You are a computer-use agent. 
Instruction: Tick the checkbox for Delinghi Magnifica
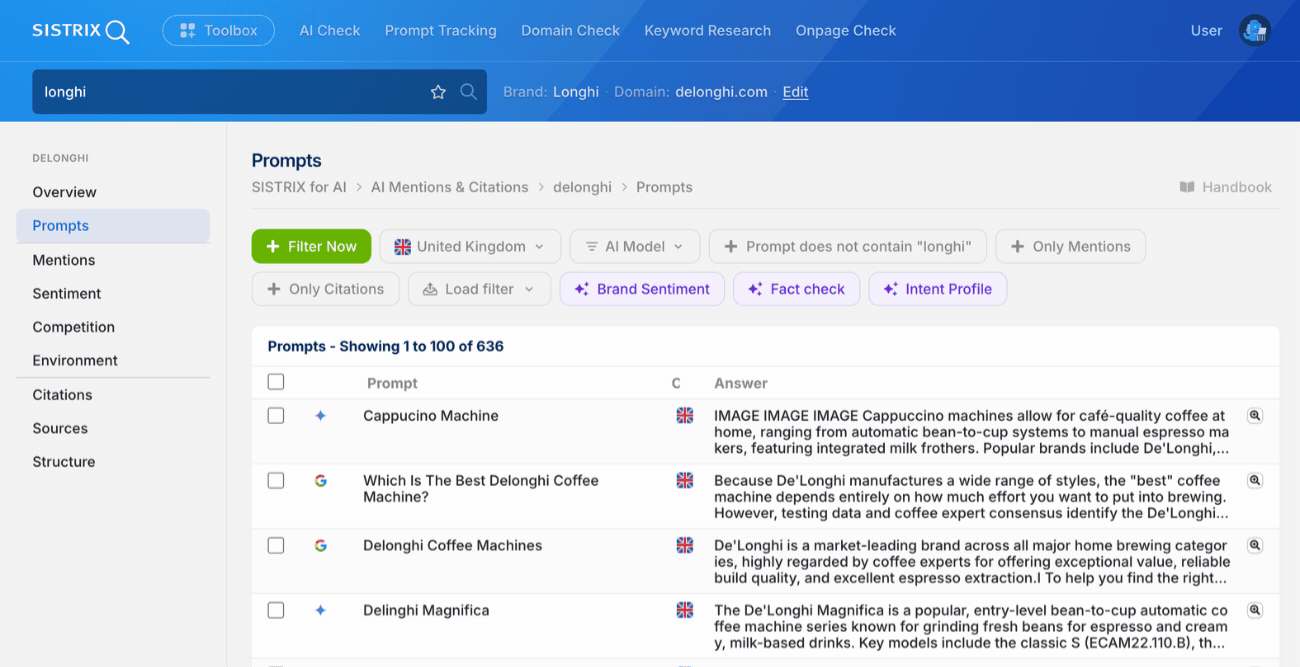point(276,610)
